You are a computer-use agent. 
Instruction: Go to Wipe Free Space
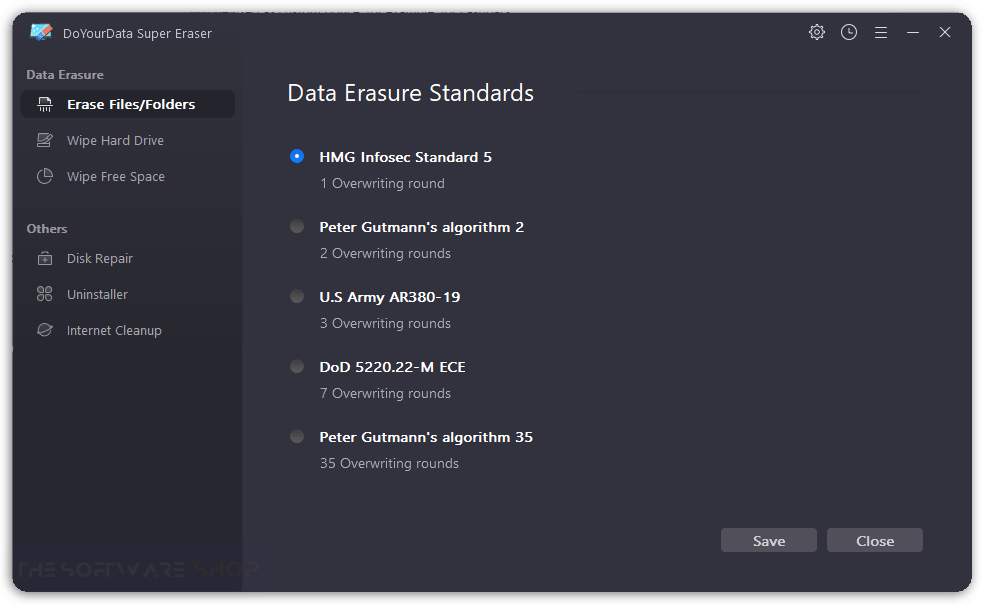128,176
